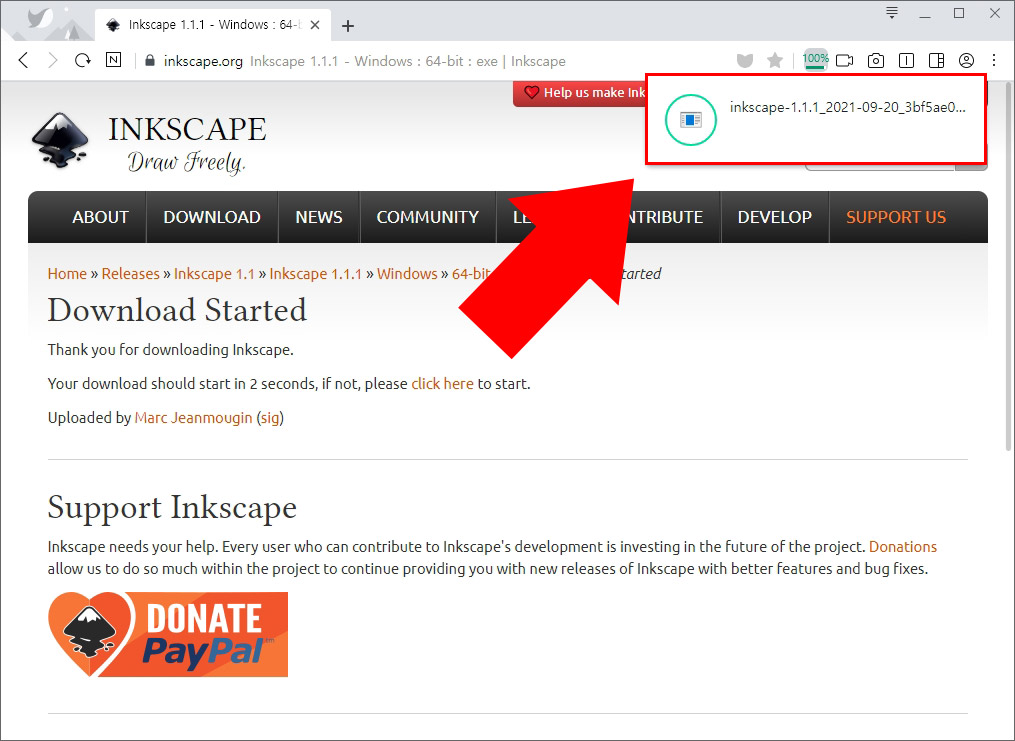The width and height of the screenshot is (1015, 741).
Task: Follow the Inkscape 1.1.1 breadcrumb link
Action: point(315,274)
